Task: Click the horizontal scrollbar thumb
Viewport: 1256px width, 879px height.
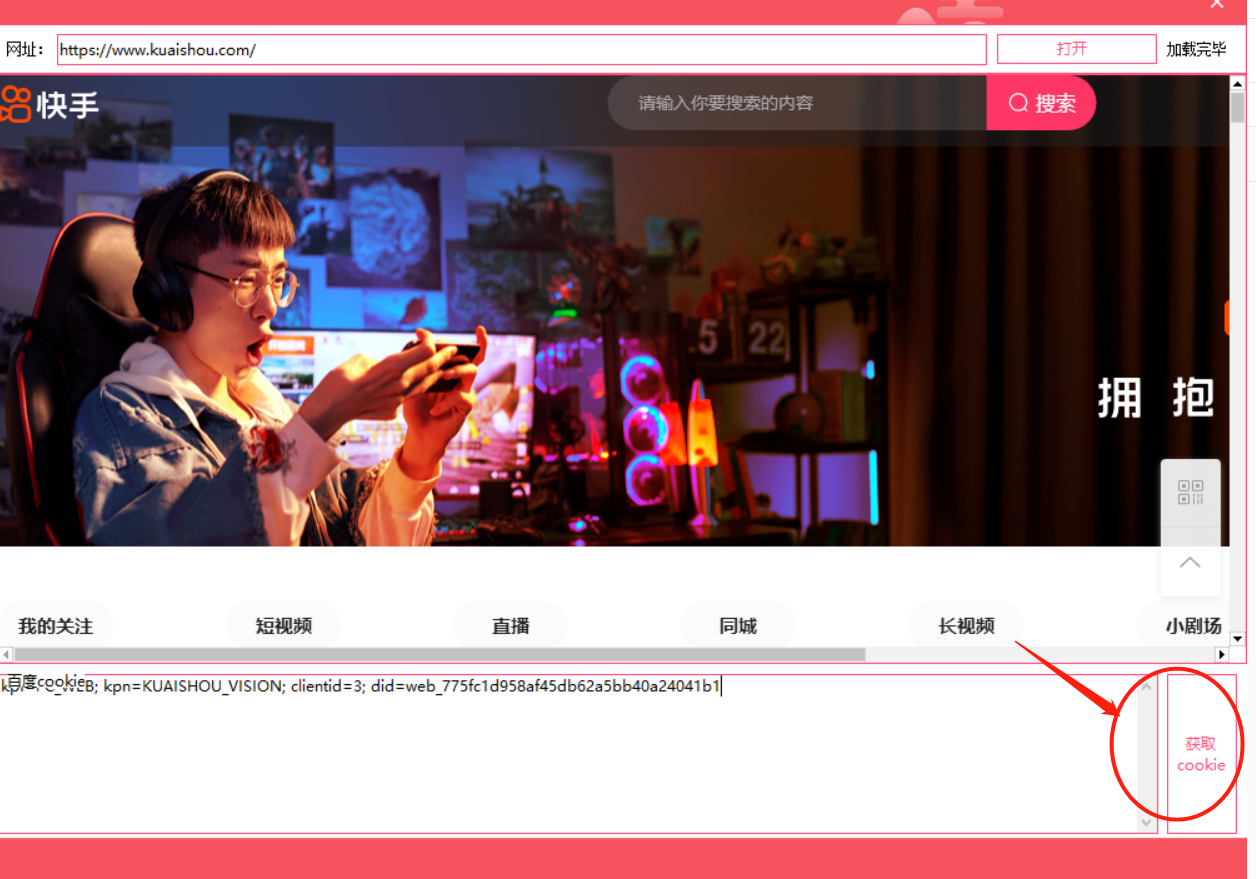Action: point(439,654)
